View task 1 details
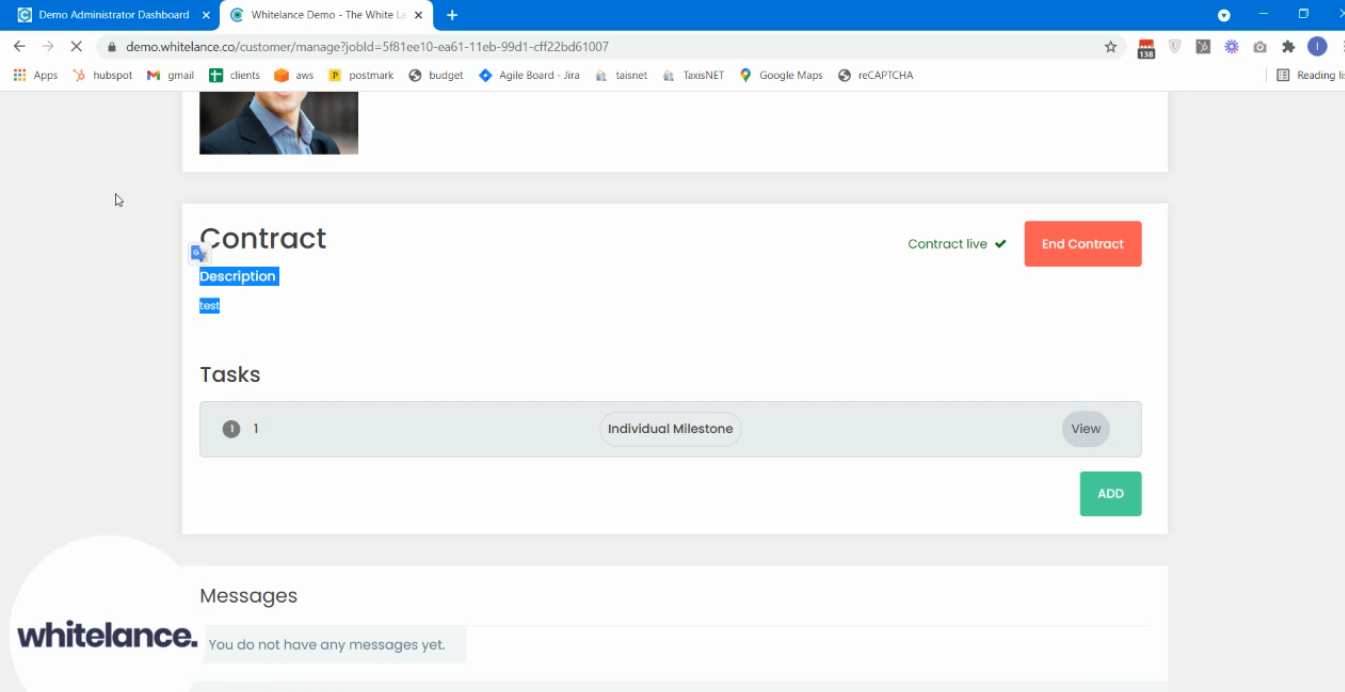 (x=1085, y=429)
